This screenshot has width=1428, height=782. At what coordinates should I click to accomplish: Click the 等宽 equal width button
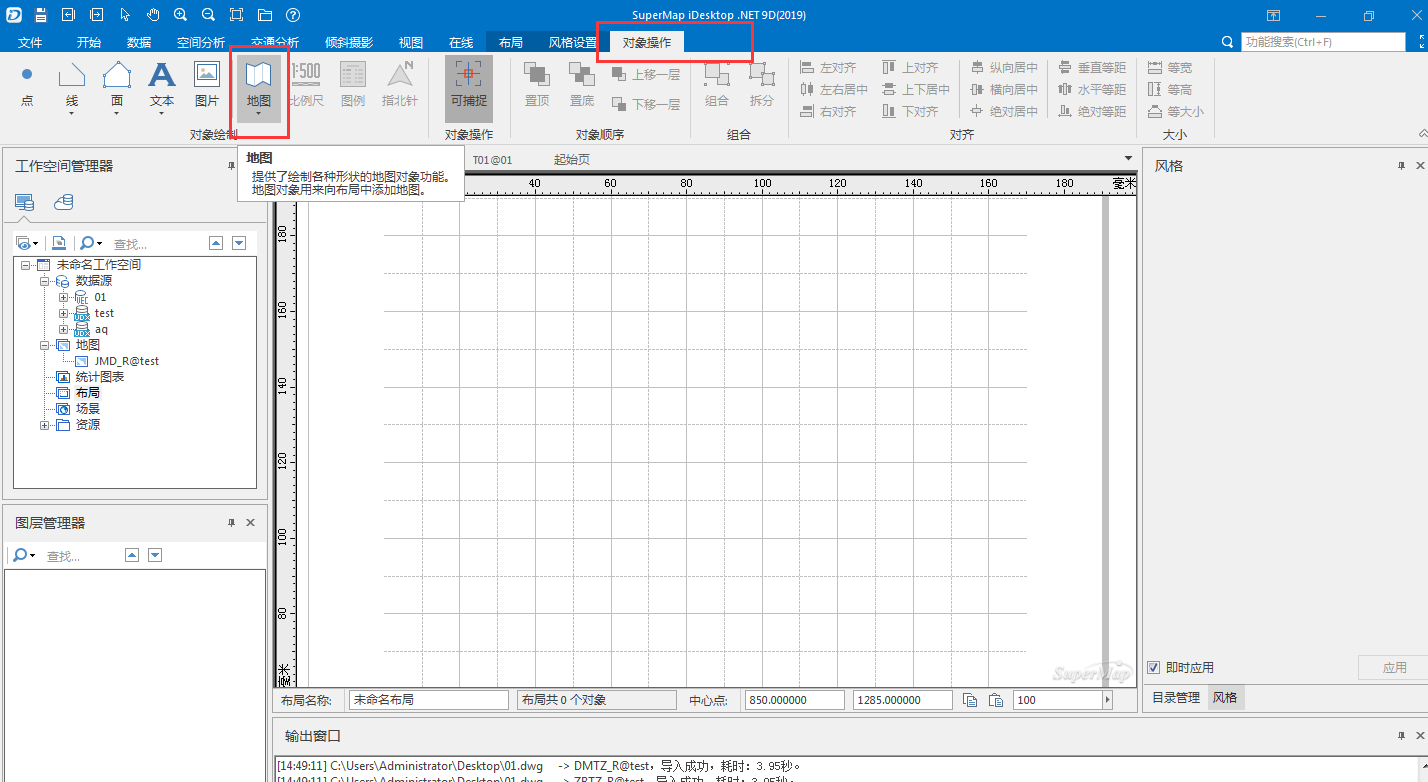(1170, 67)
